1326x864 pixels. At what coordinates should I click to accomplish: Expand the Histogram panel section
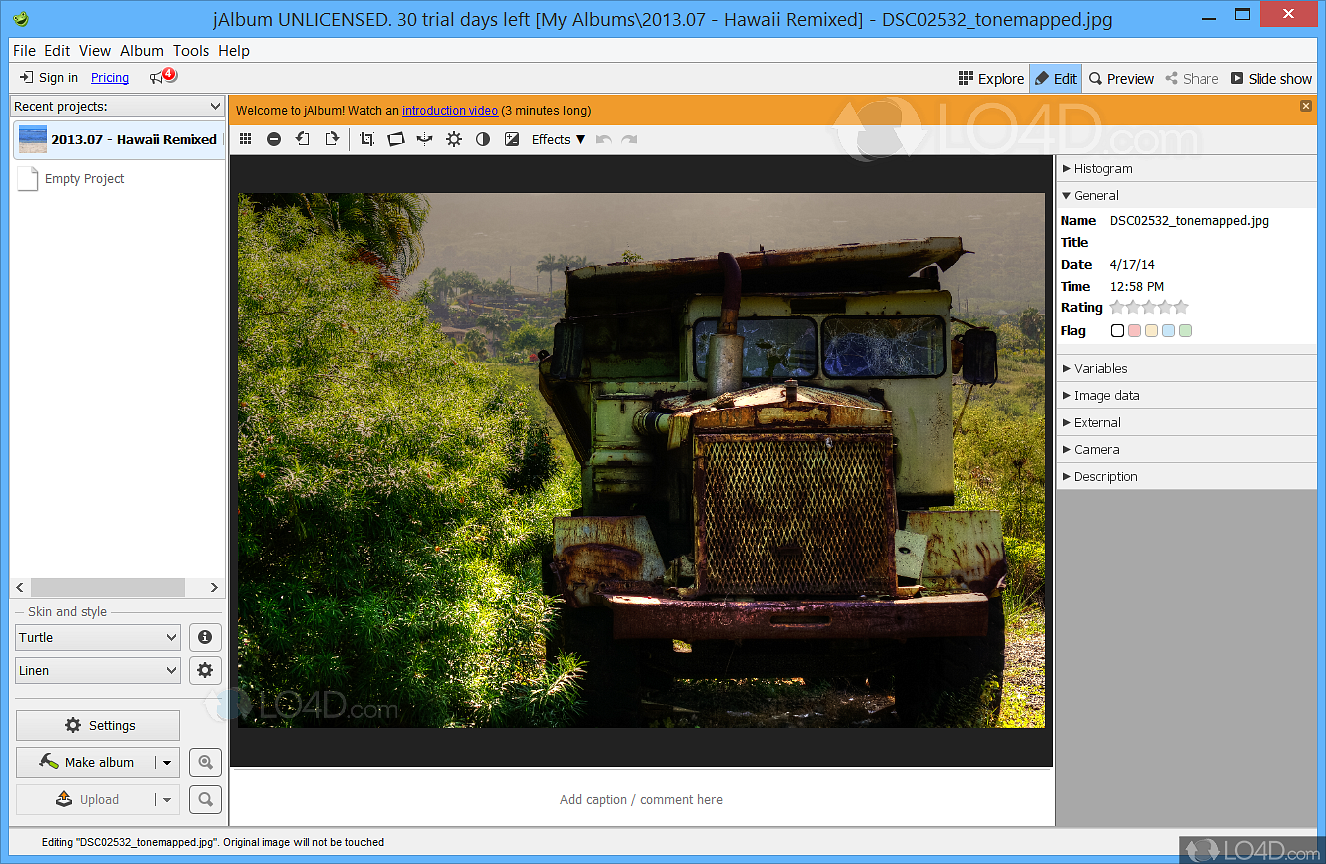(1102, 169)
